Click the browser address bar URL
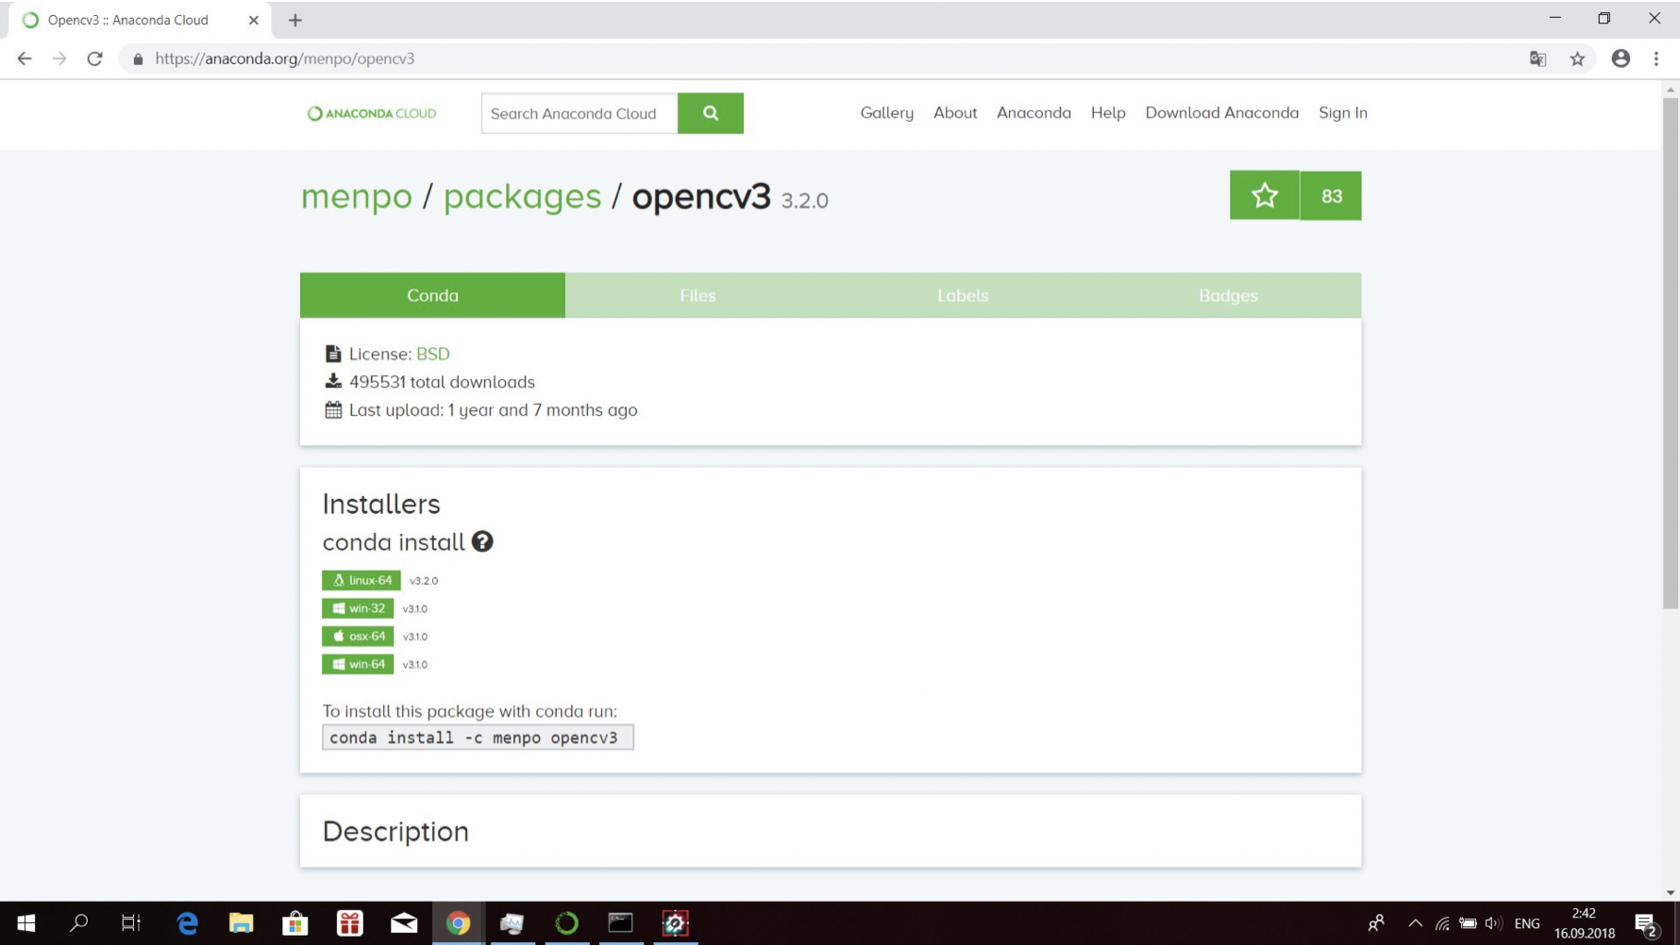This screenshot has width=1680, height=945. 285,59
